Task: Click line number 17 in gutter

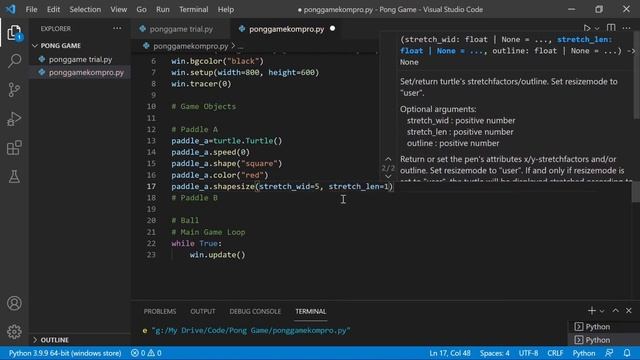Action: point(151,186)
